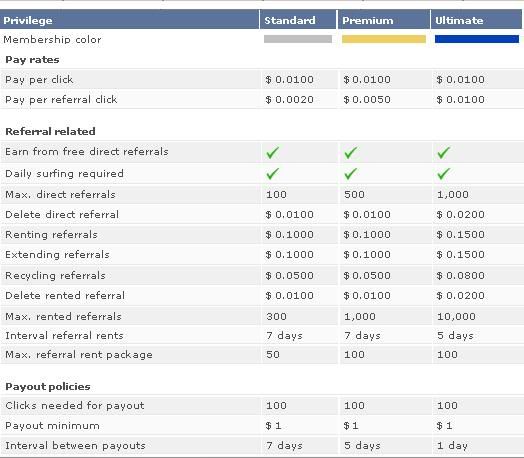Click the Standard checkmark for daily surfing required
Viewport: 524px width, 458px height.
pyautogui.click(x=272, y=174)
